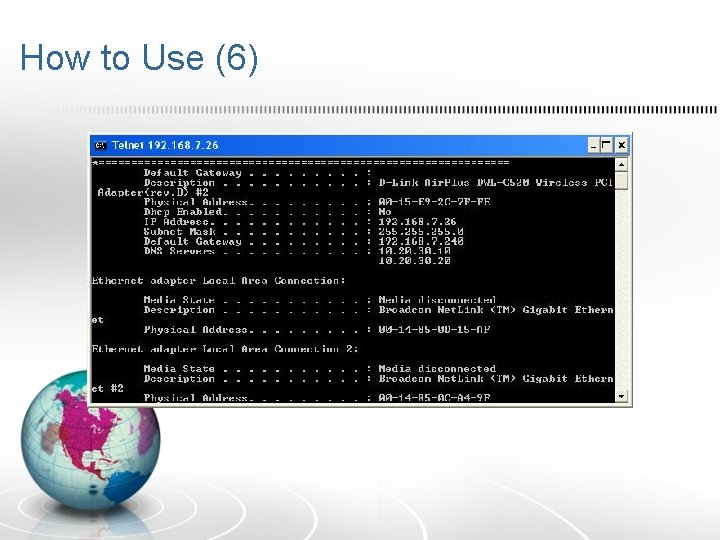Click the 'Ethernet adapter Local Area Connection:' heading
Screen dimensions: 720x540
218,281
